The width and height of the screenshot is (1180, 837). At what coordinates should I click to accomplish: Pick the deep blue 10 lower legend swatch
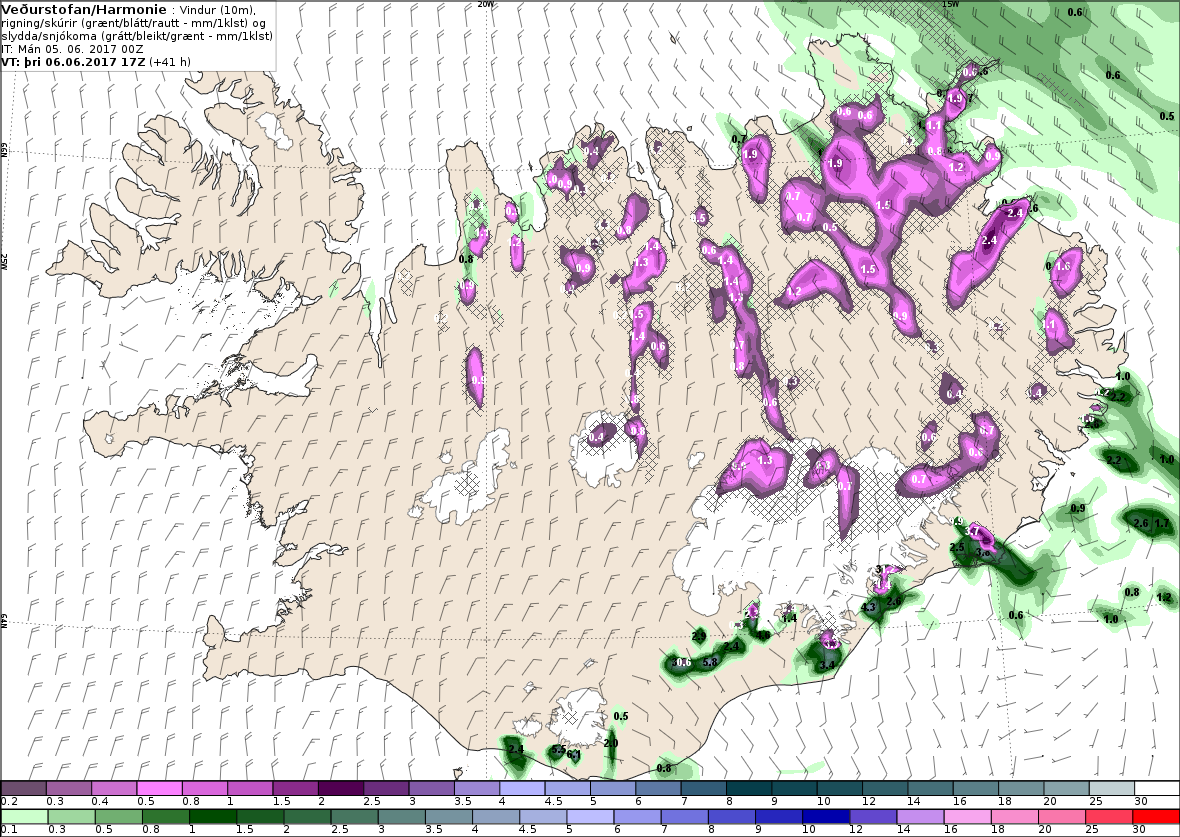pyautogui.click(x=826, y=817)
